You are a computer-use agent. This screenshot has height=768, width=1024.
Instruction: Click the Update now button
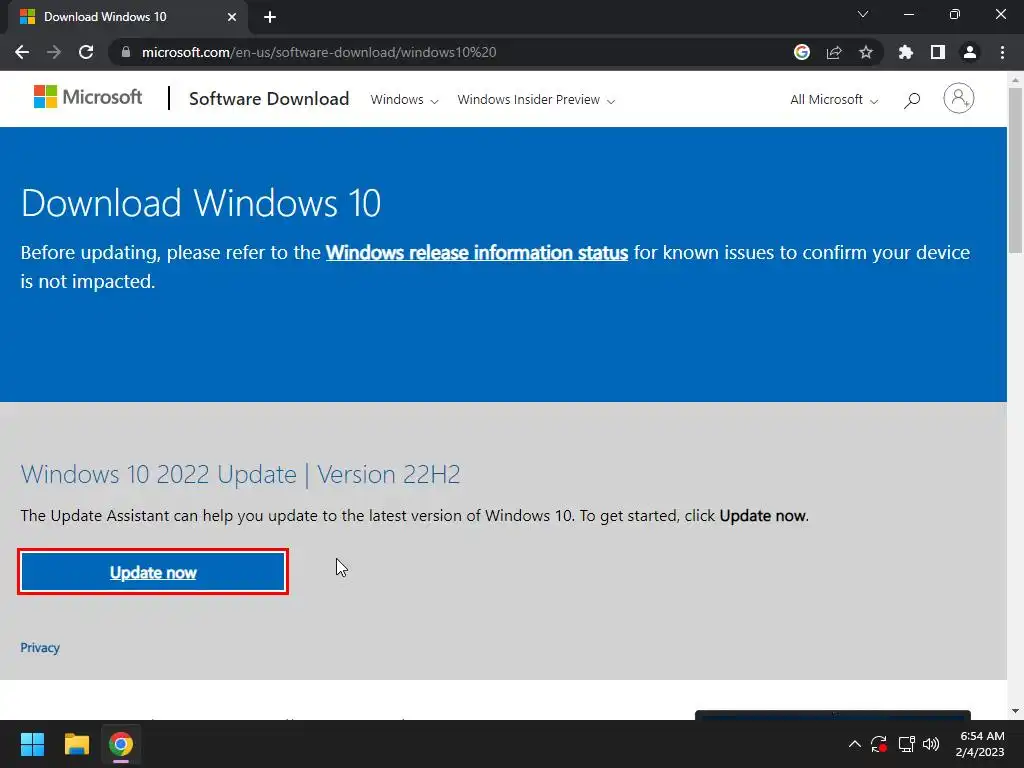coord(153,572)
